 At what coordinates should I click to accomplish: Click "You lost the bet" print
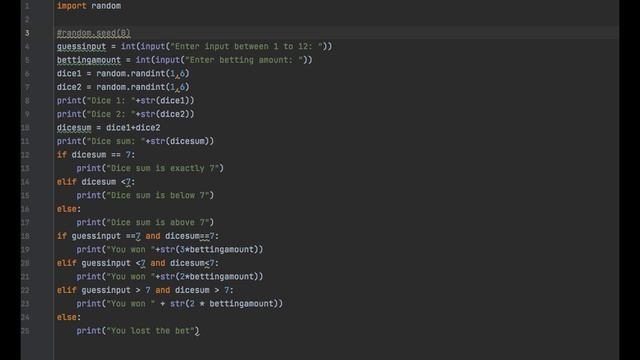click(138, 331)
